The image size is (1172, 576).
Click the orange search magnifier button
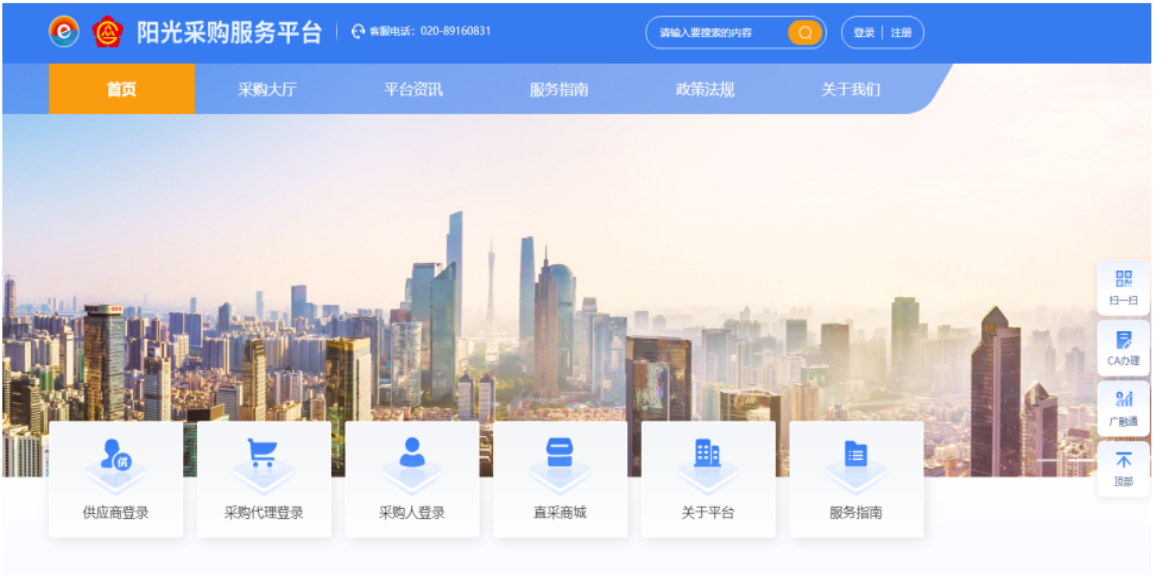coord(805,33)
